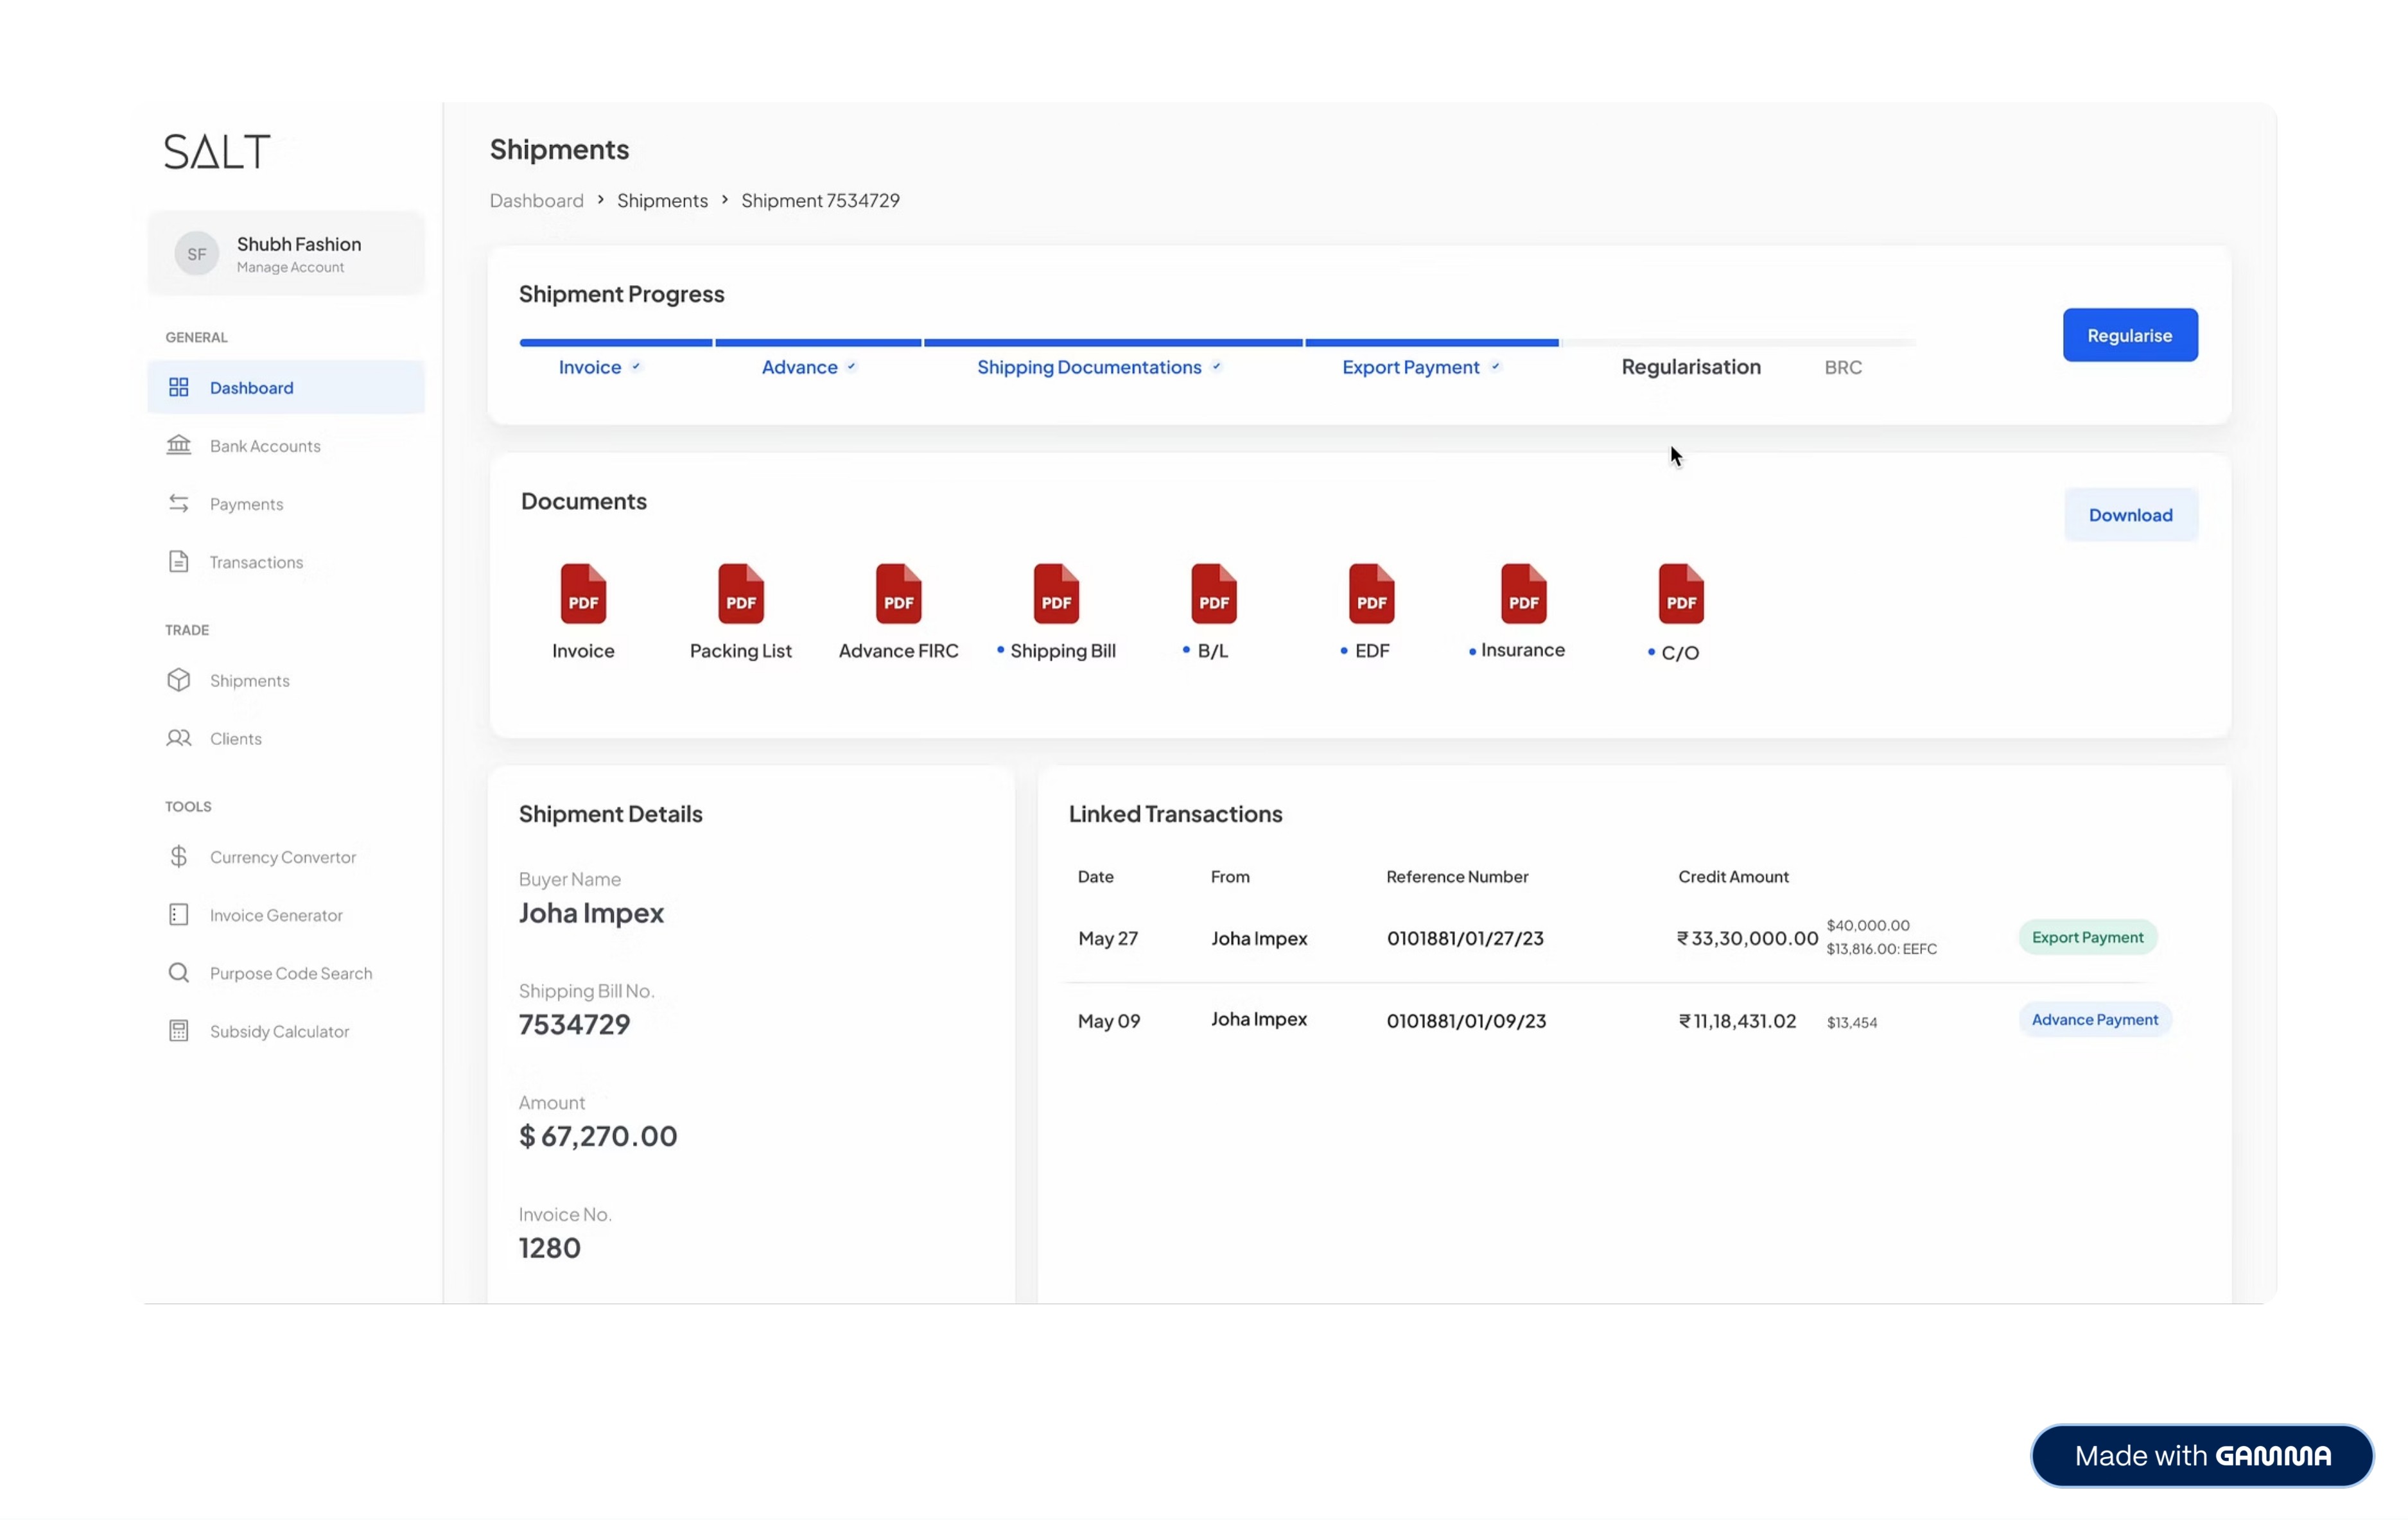Open the EDF PDF document icon
The image size is (2408, 1520).
[x=1371, y=594]
